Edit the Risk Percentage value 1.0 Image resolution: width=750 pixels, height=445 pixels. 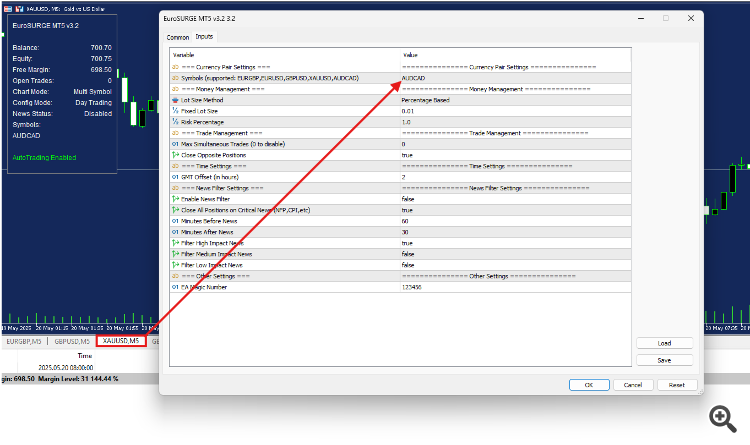(x=516, y=122)
